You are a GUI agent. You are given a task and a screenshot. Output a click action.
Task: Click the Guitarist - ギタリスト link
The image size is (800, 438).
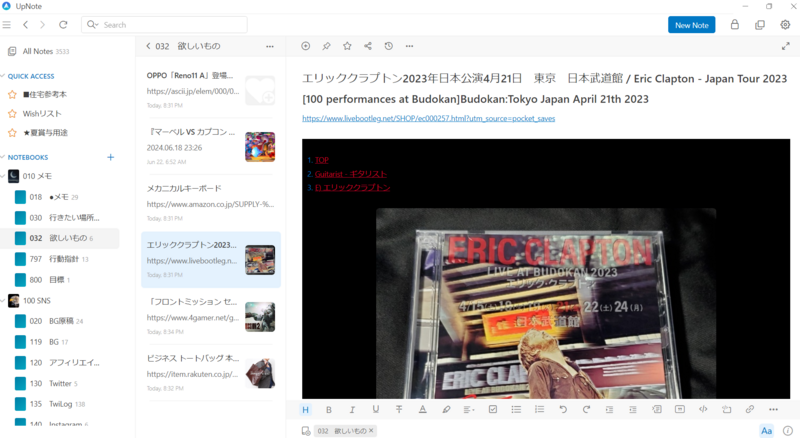pos(351,174)
